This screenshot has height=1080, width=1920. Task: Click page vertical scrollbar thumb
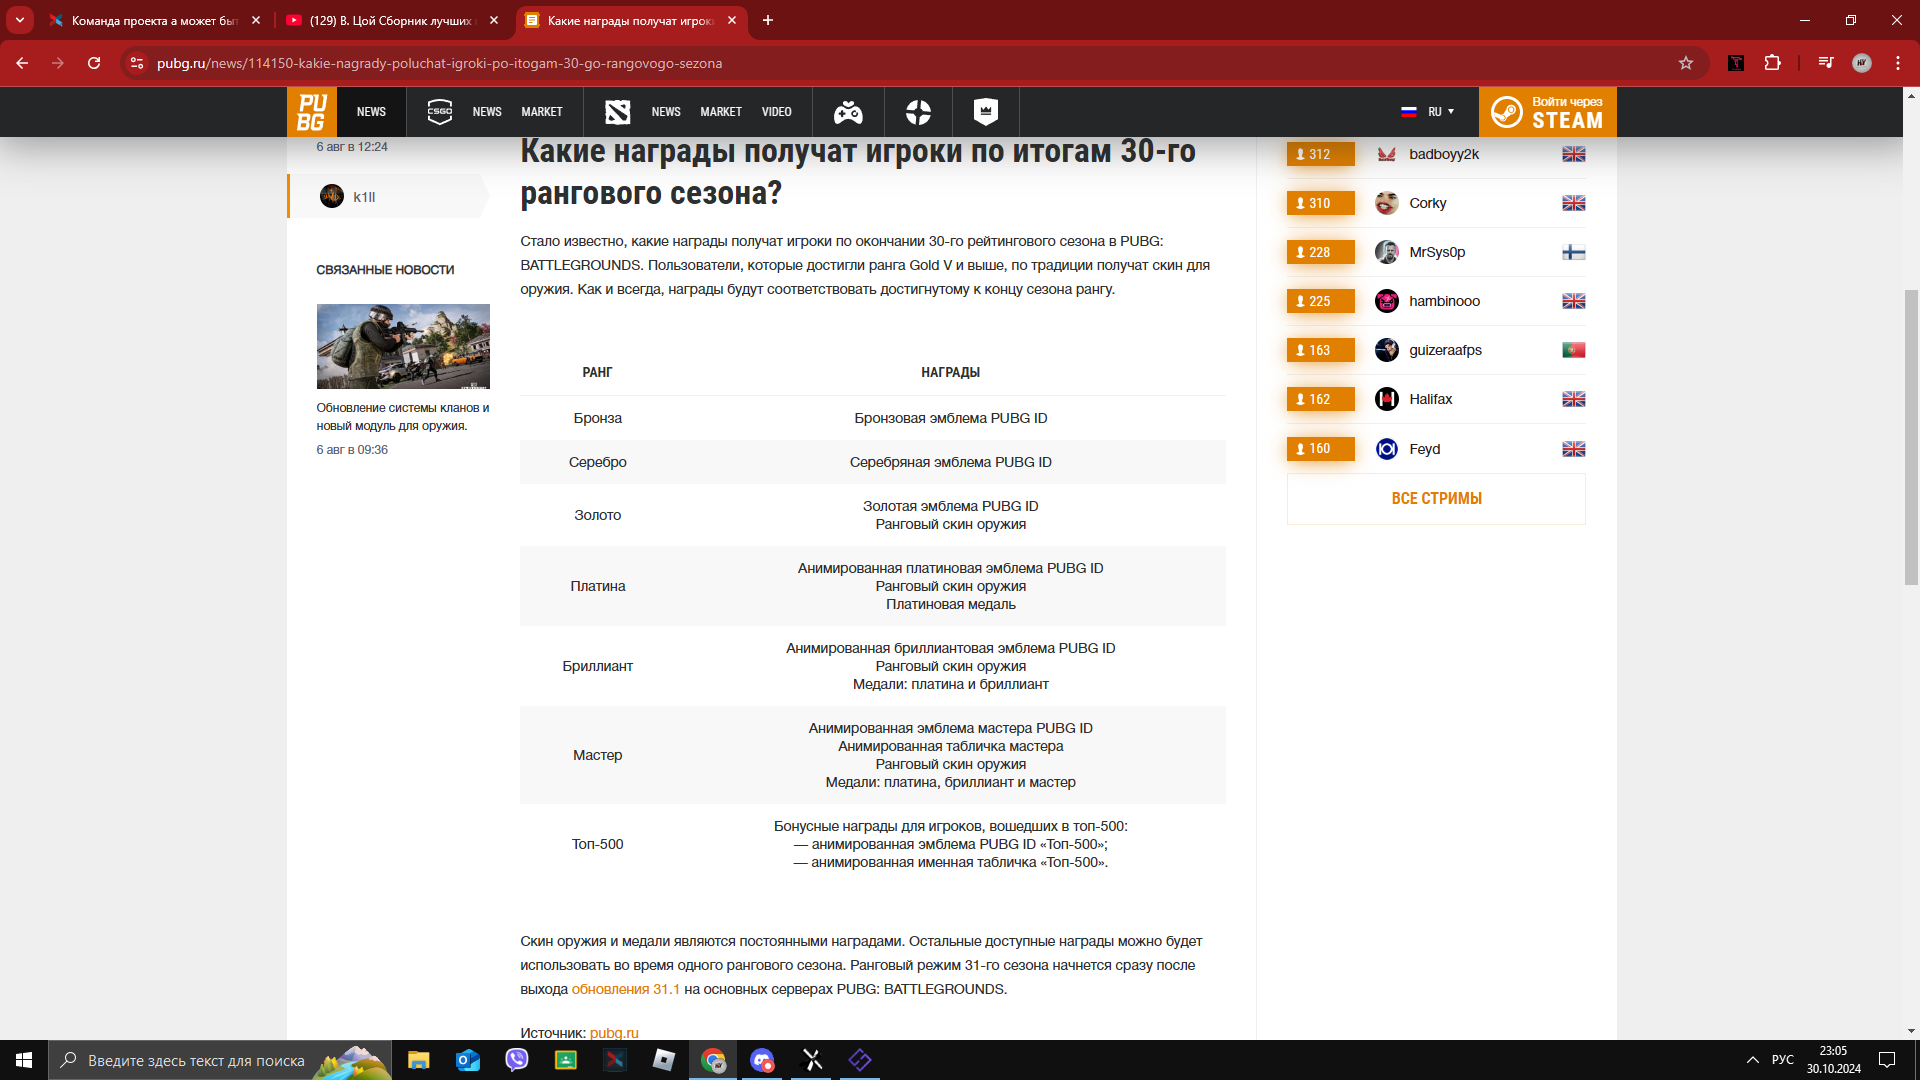pos(1911,436)
